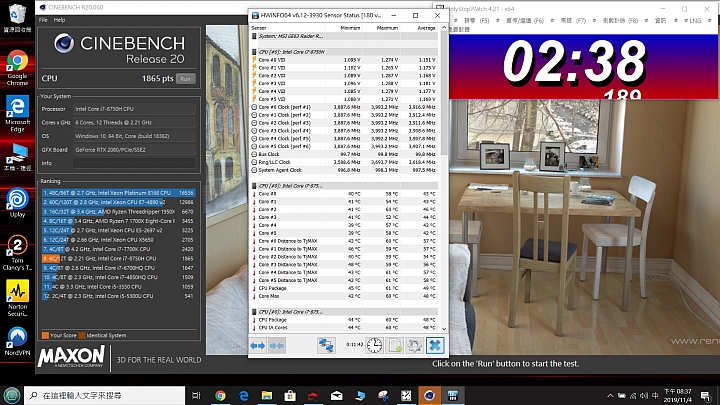Open Microsoft Store from the taskbar
Image resolution: width=720 pixels, height=405 pixels.
coord(290,395)
